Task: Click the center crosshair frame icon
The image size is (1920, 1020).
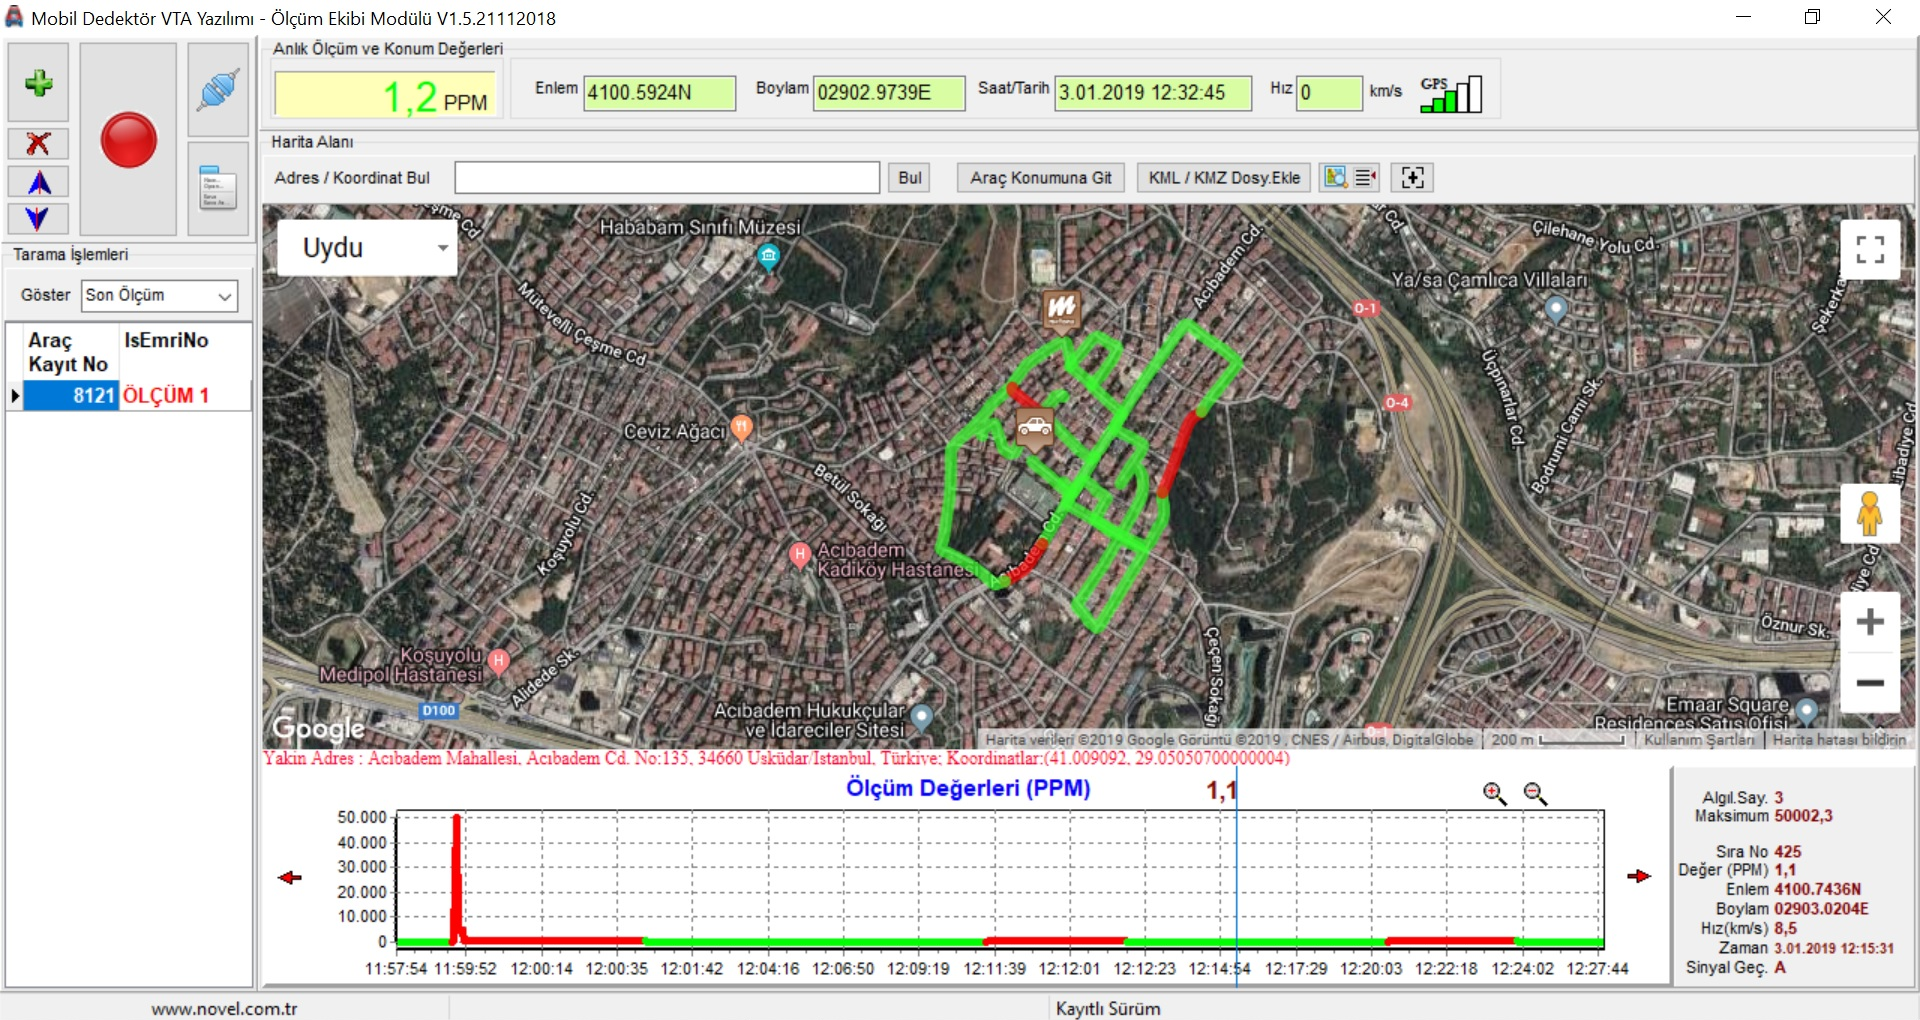Action: coord(1412,177)
